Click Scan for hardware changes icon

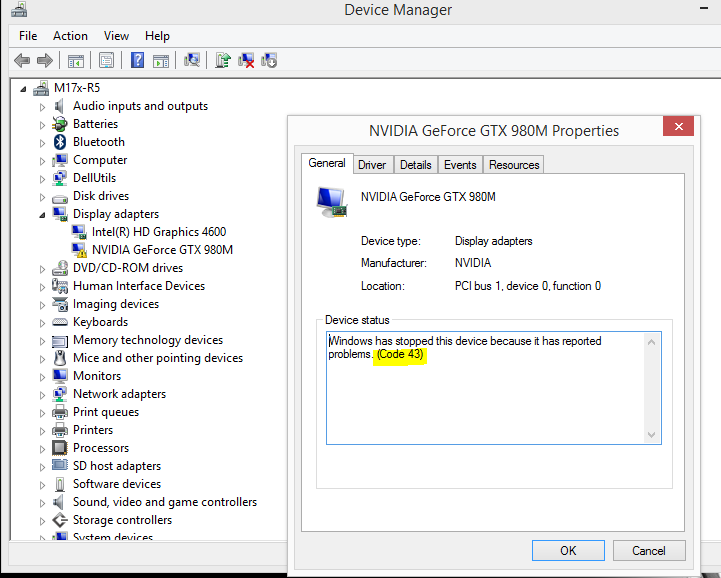pyautogui.click(x=192, y=60)
